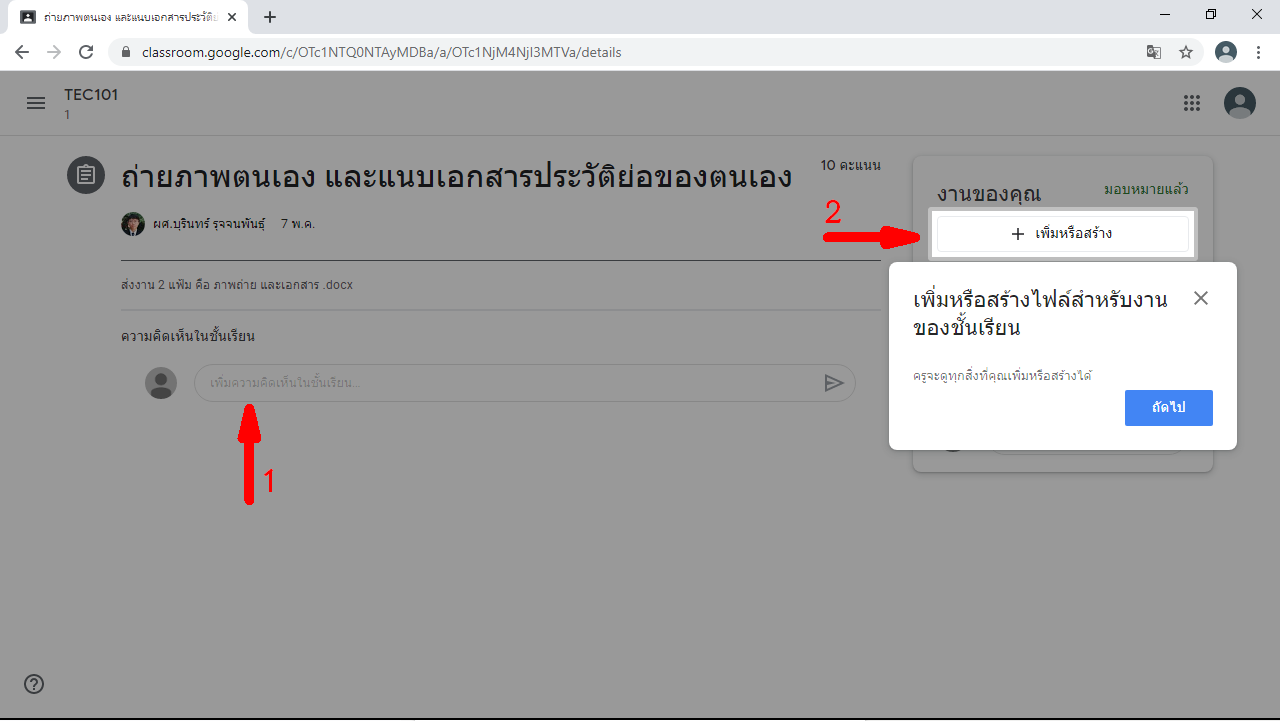Click the Google Translate icon in address bar
This screenshot has height=721, width=1280.
click(1154, 52)
